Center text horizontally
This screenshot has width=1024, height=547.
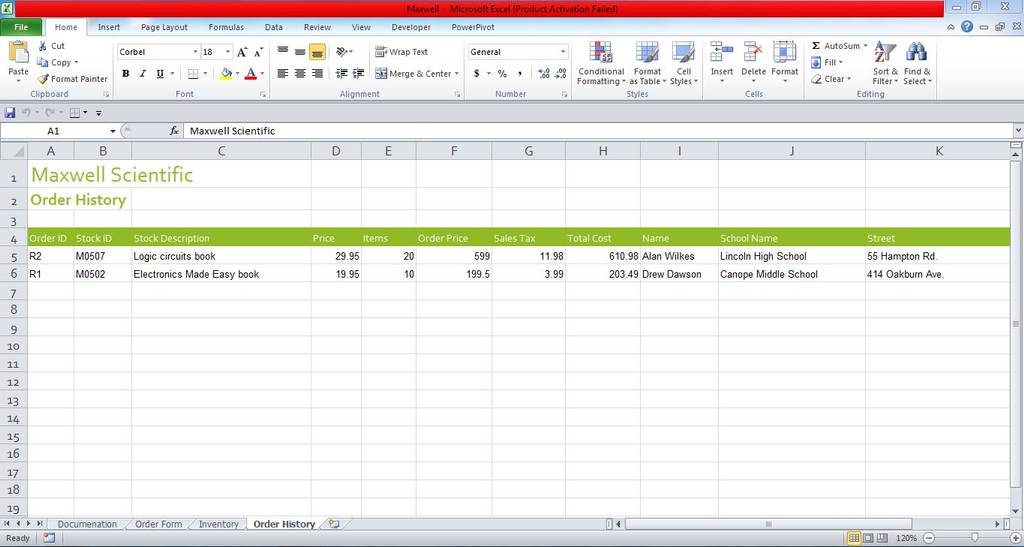300,74
